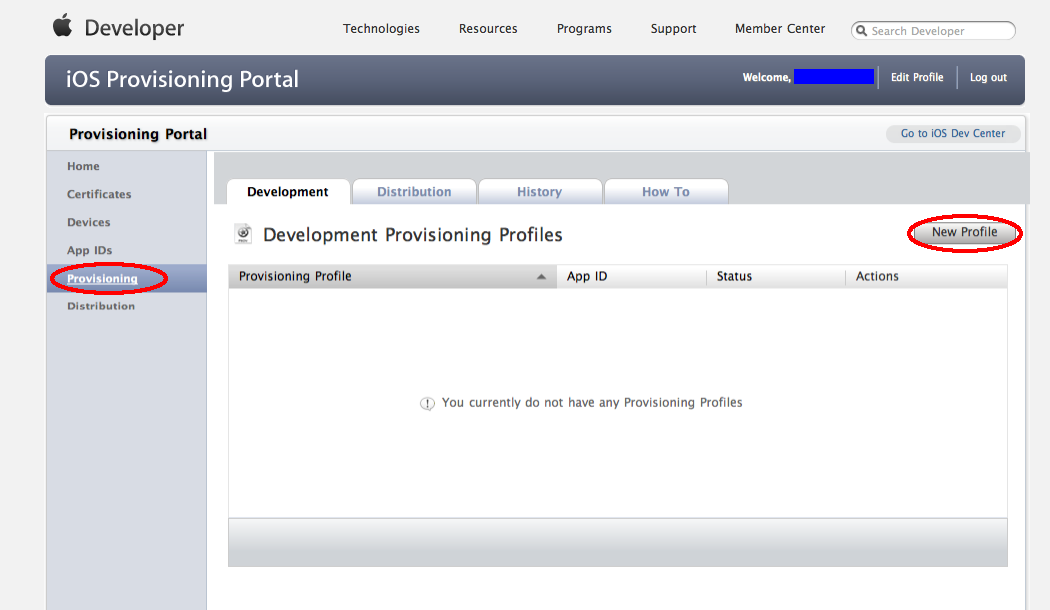
Task: Open App IDs sidebar section
Action: 90,250
